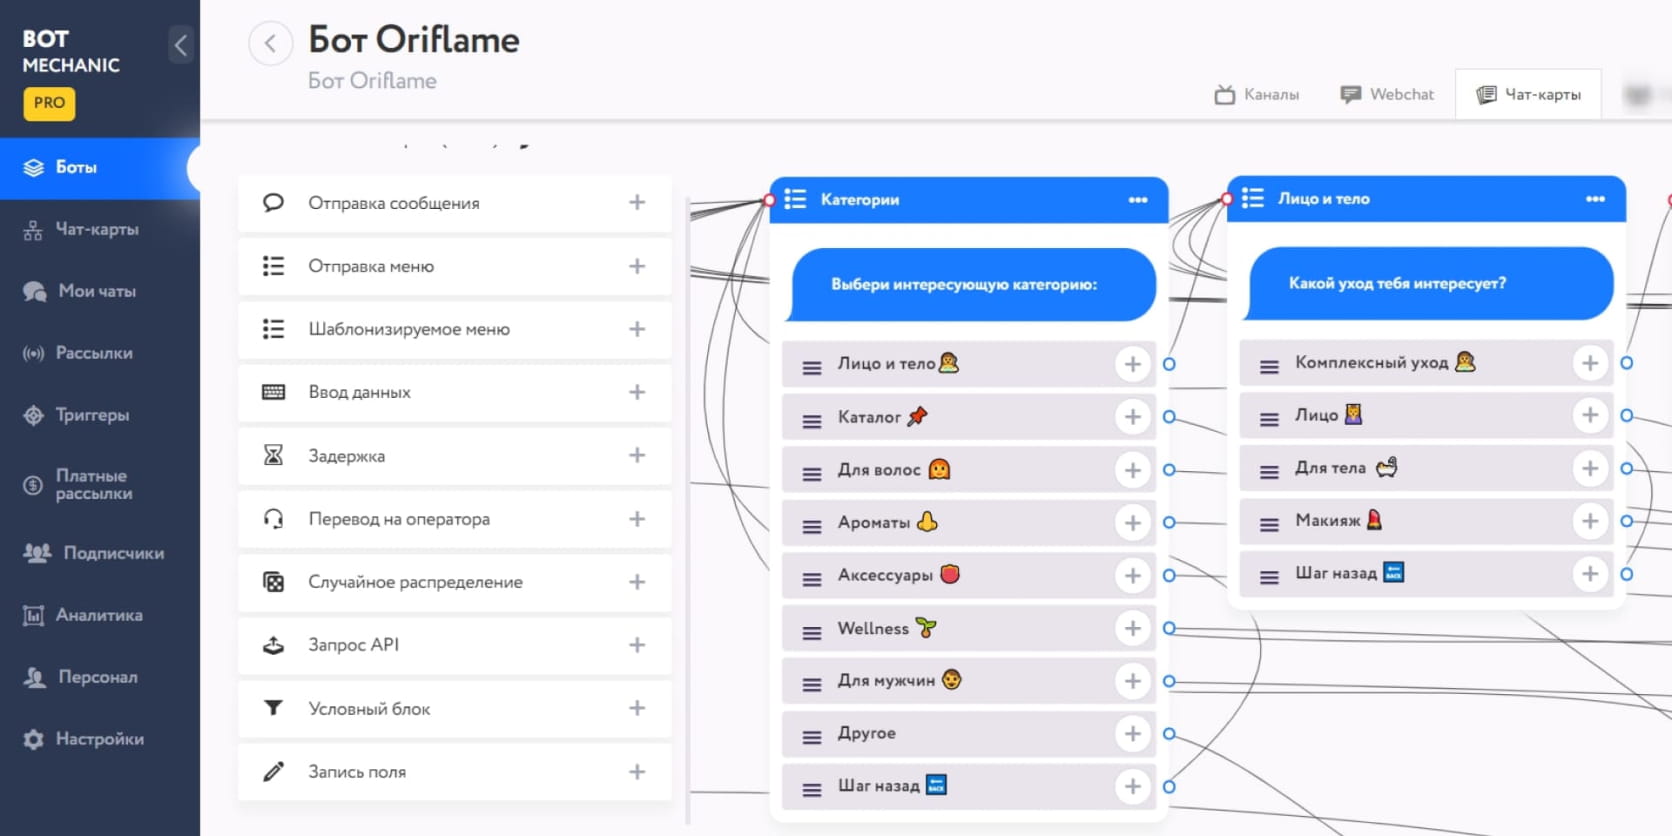
Task: Add an Отправка сообщения block
Action: tap(637, 203)
